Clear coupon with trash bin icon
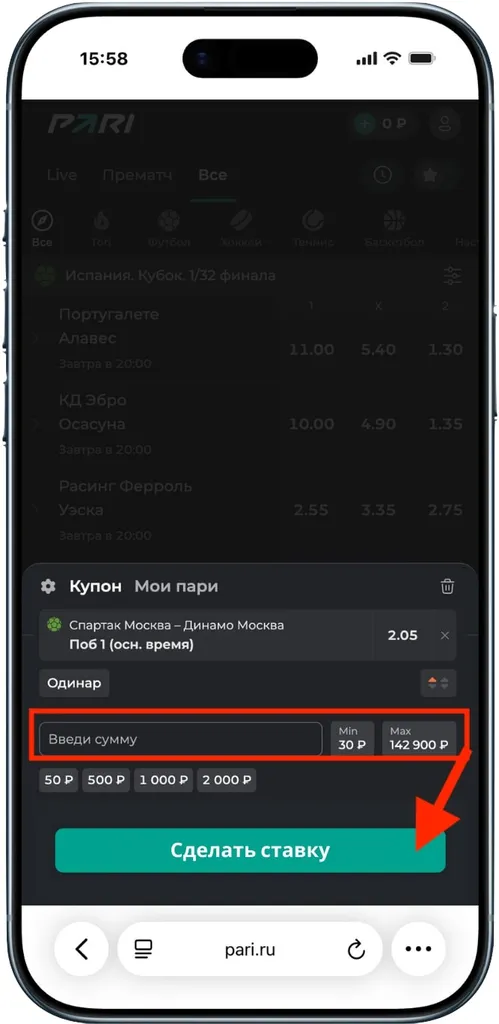Image resolution: width=499 pixels, height=1024 pixels. tap(447, 586)
